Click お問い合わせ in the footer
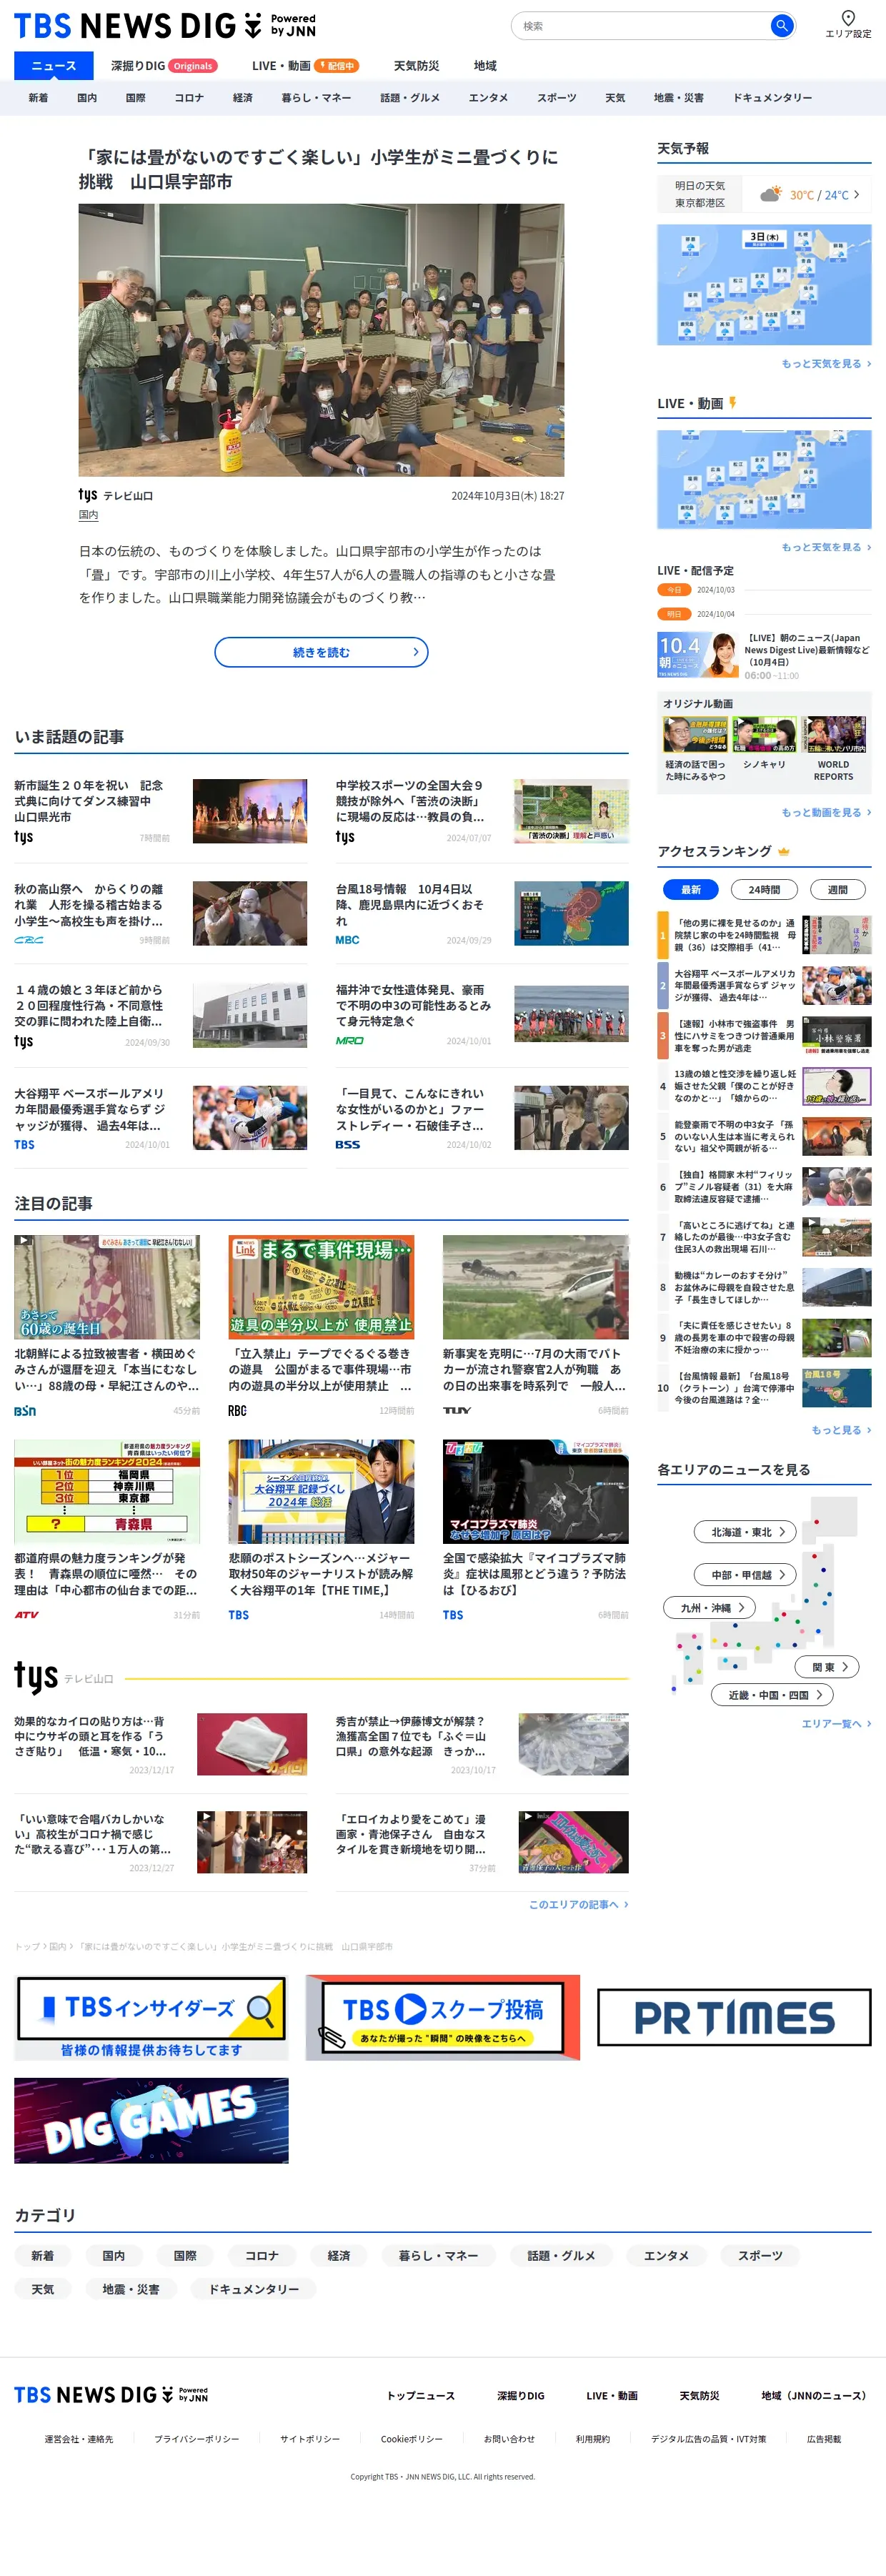The image size is (886, 2576). click(509, 2439)
